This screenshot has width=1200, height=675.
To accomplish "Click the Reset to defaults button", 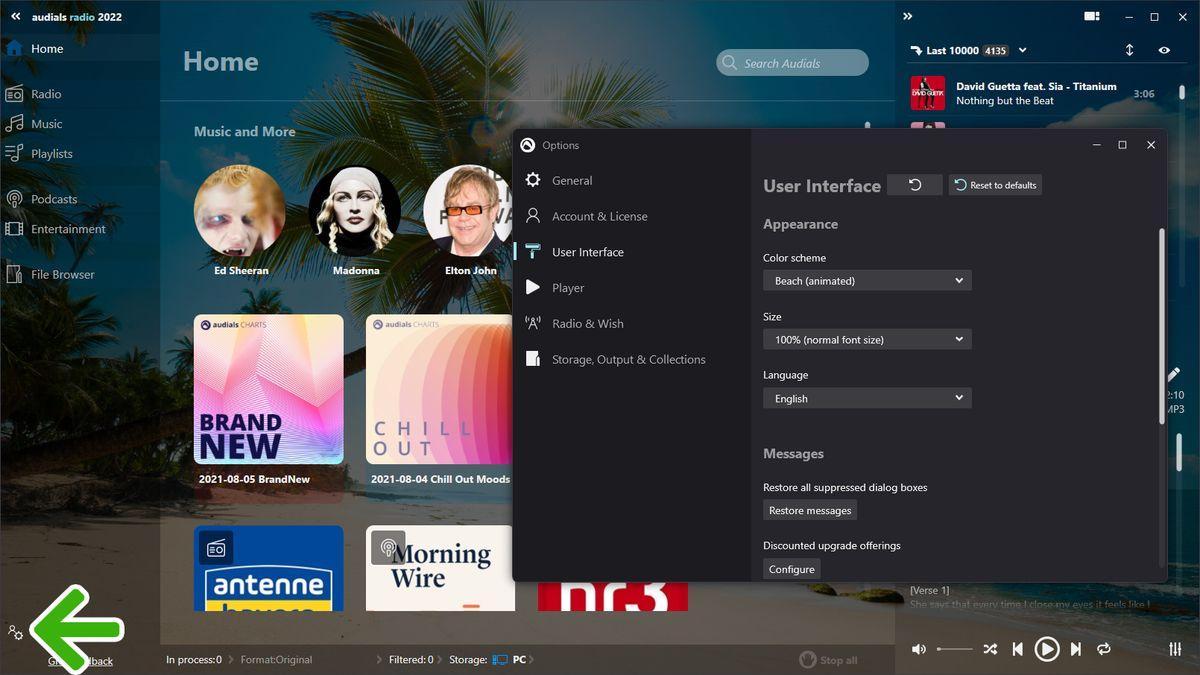I will [x=995, y=185].
